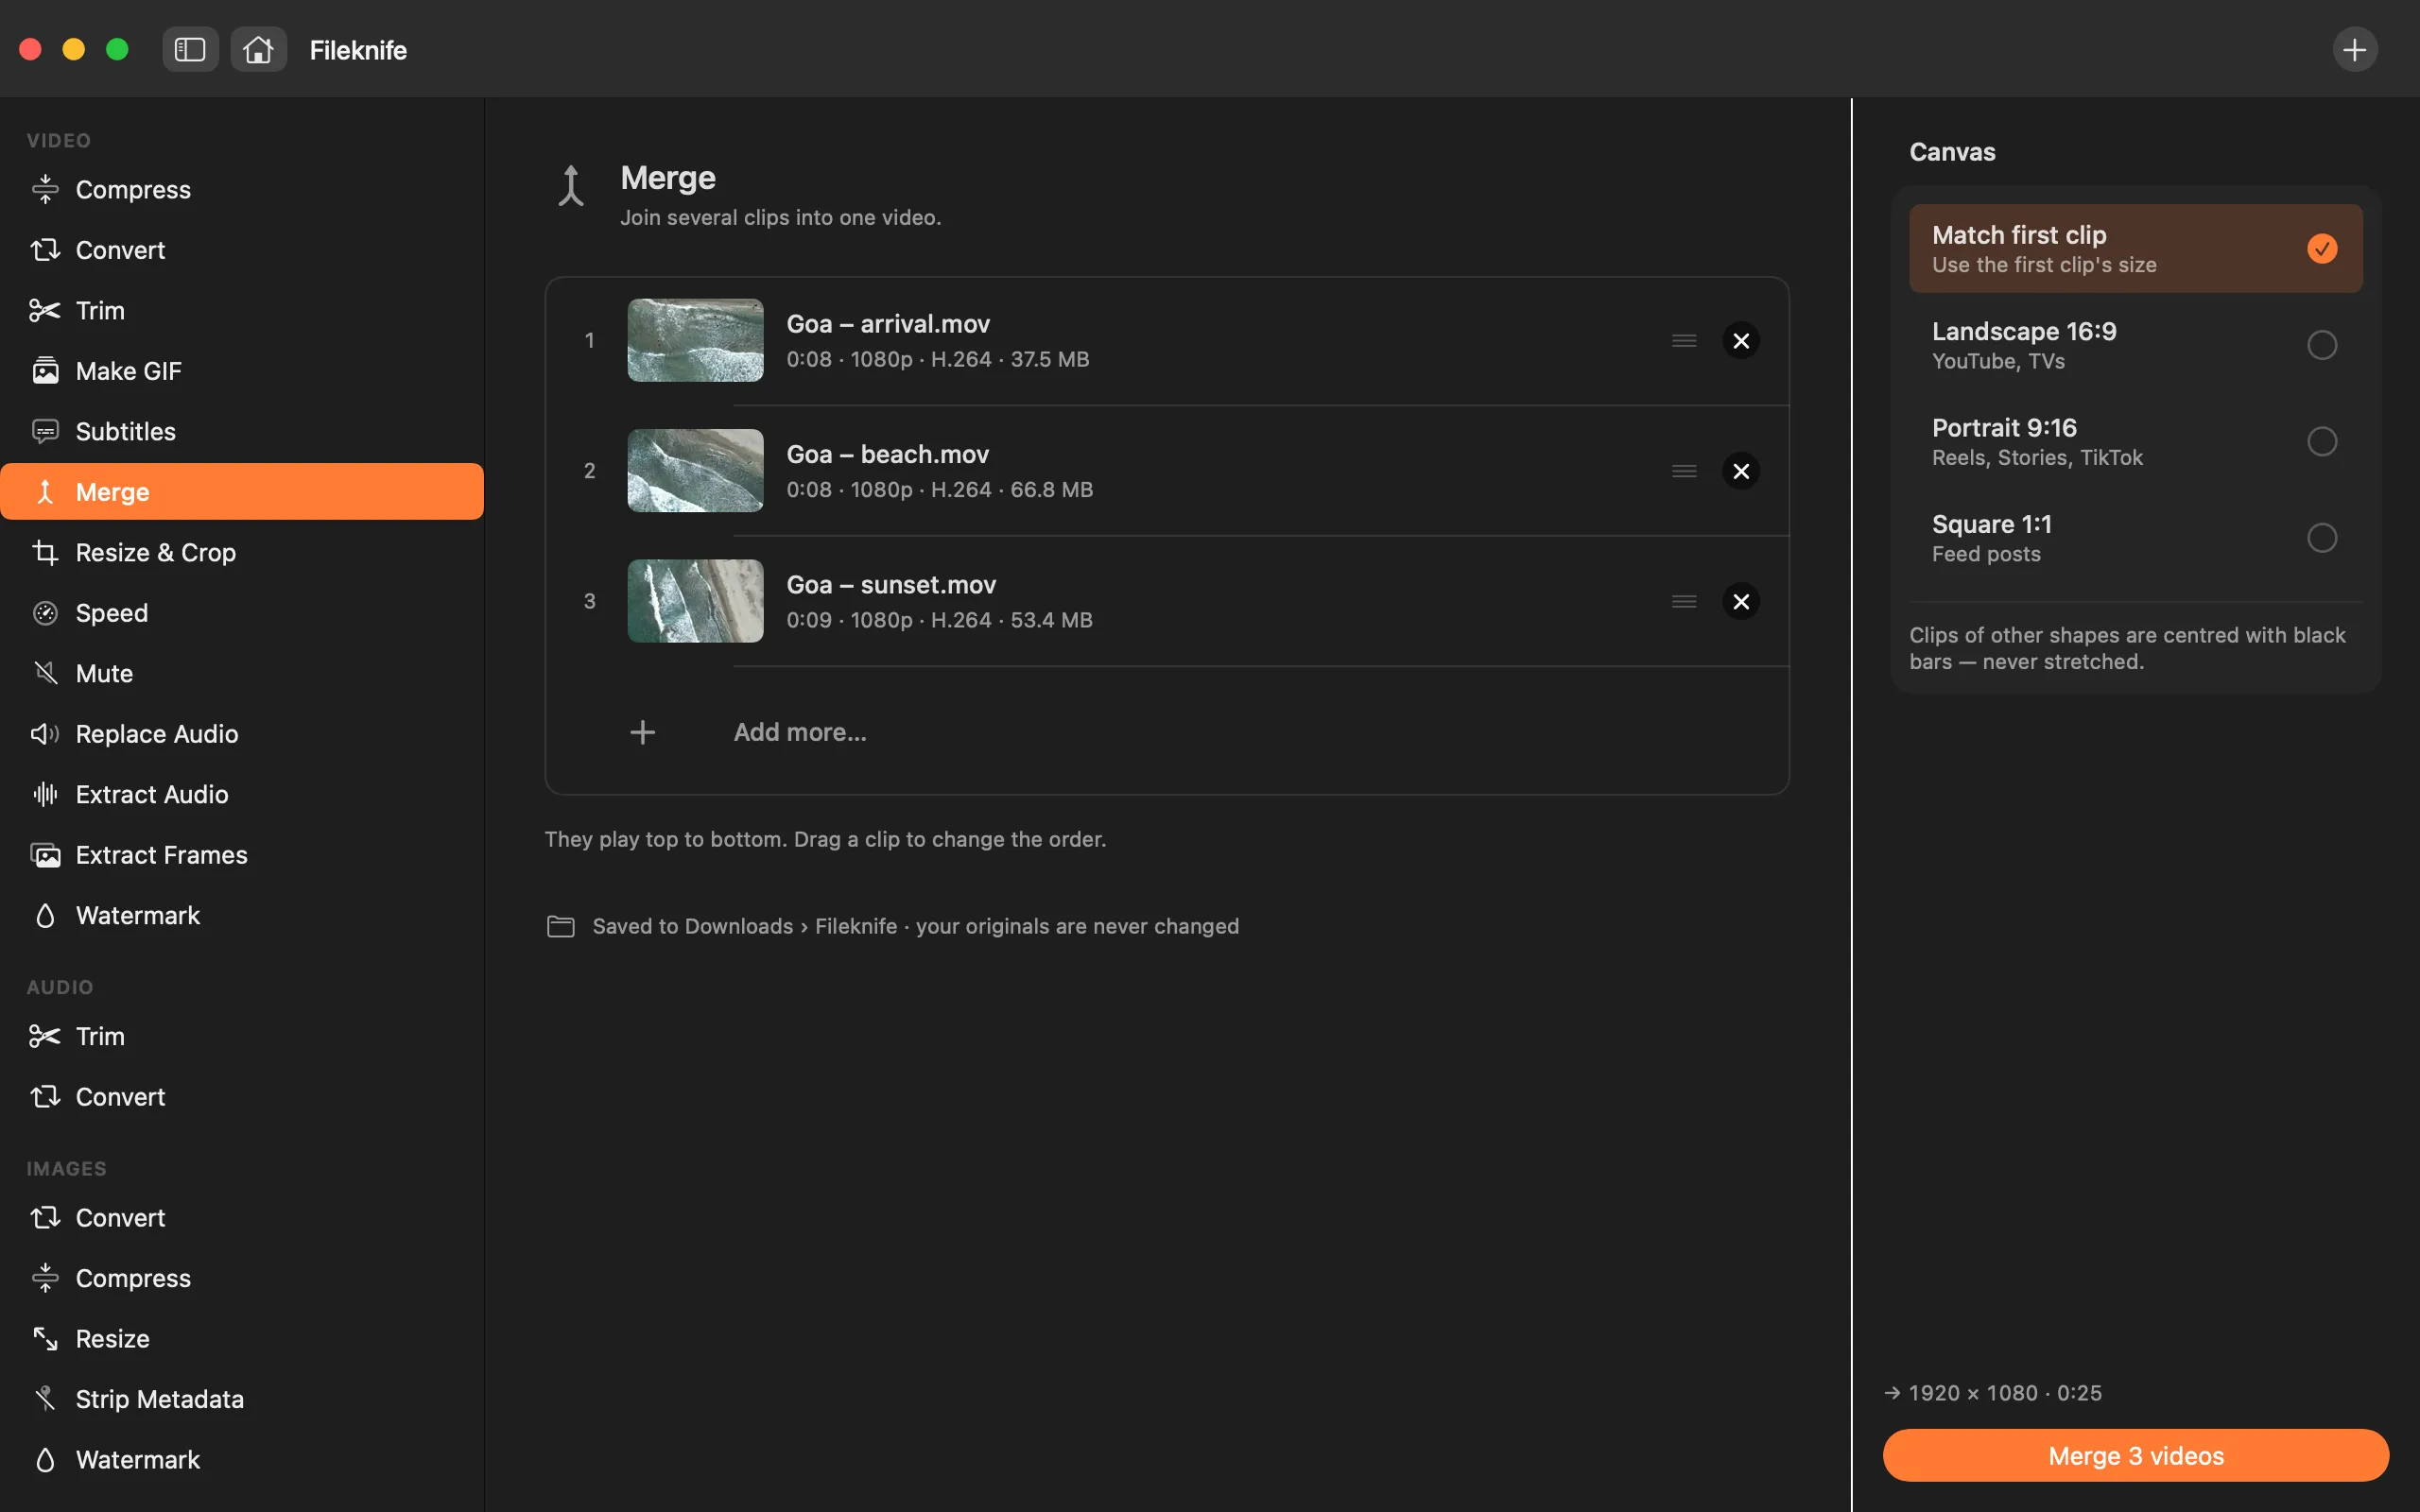Open the Subtitles tool
This screenshot has height=1512, width=2420.
[x=242, y=431]
